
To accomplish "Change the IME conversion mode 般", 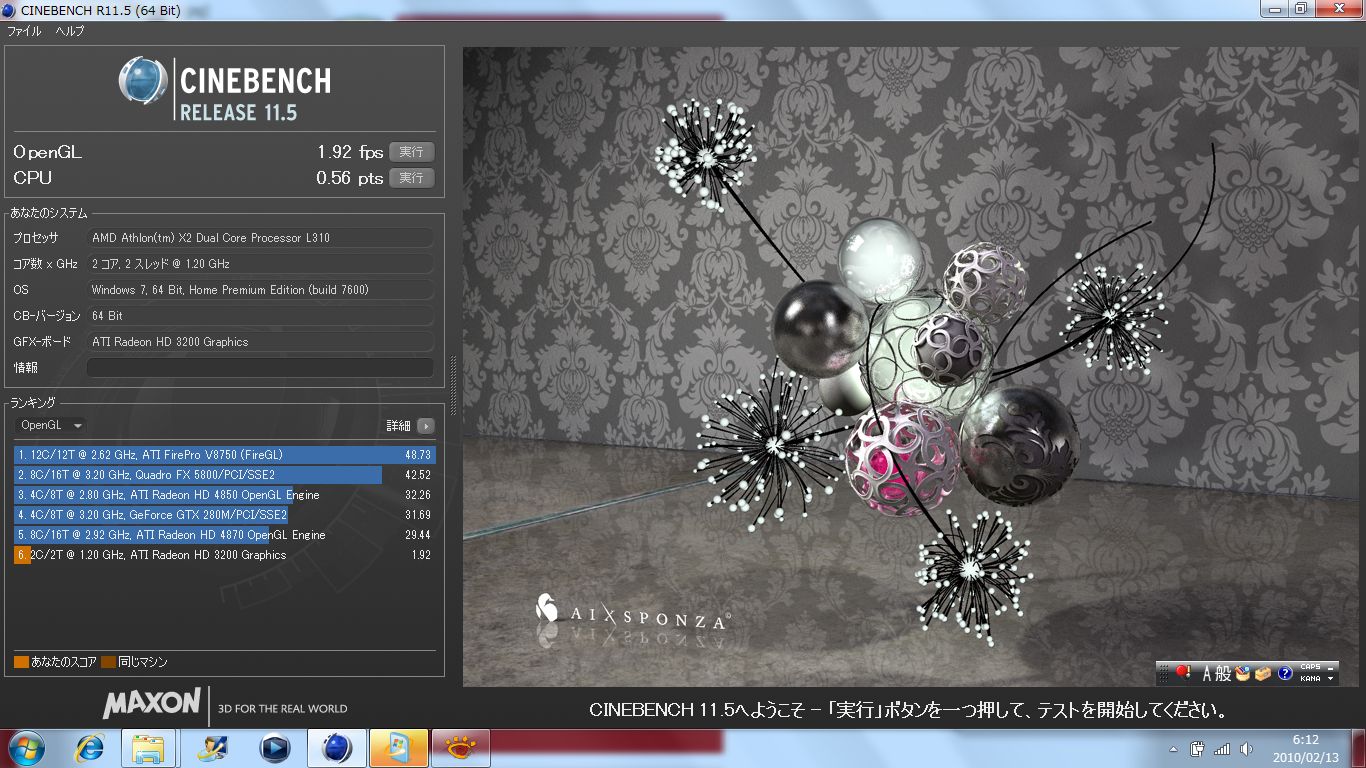I will tap(1225, 673).
